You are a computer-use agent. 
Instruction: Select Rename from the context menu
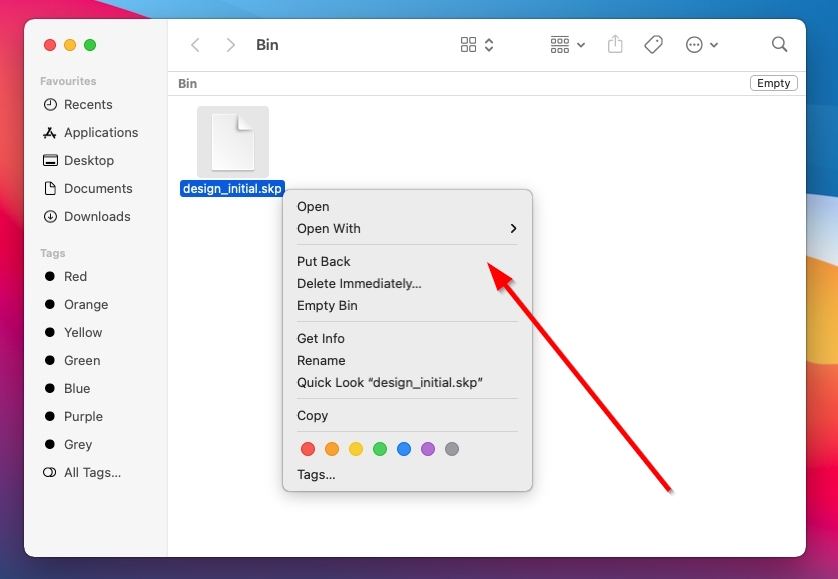[x=321, y=360]
